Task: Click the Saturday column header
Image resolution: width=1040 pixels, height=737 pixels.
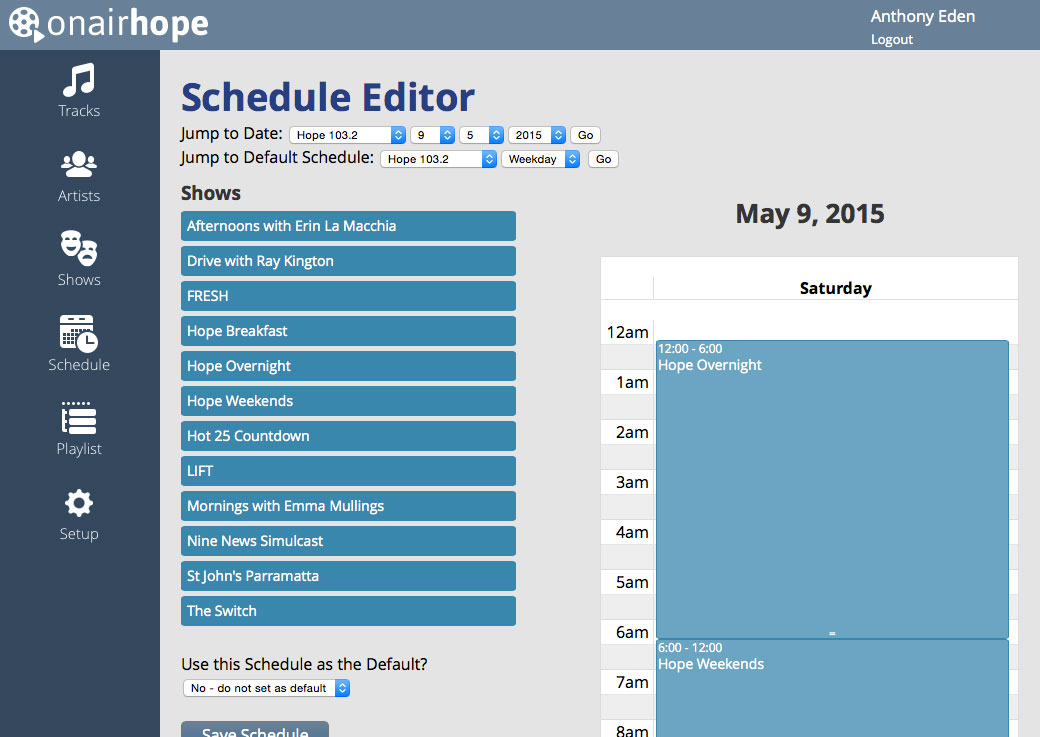Action: coord(836,289)
